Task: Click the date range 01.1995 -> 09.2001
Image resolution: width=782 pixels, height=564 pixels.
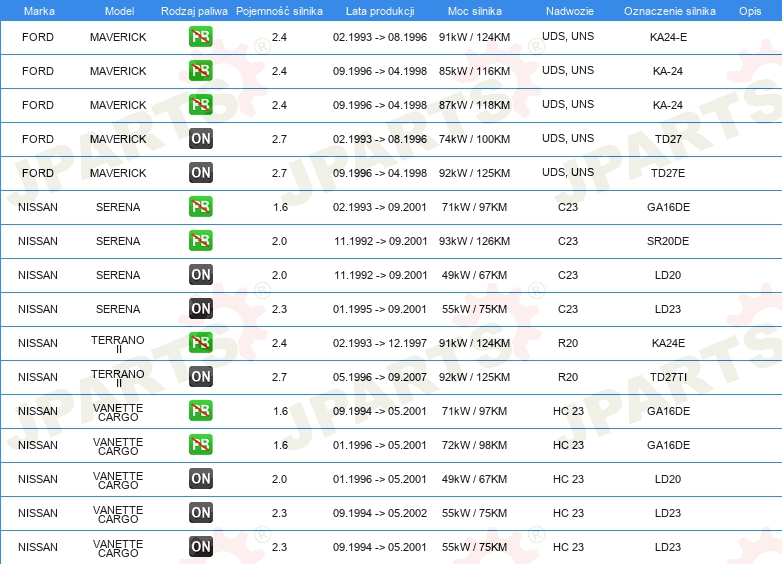Action: 380,309
